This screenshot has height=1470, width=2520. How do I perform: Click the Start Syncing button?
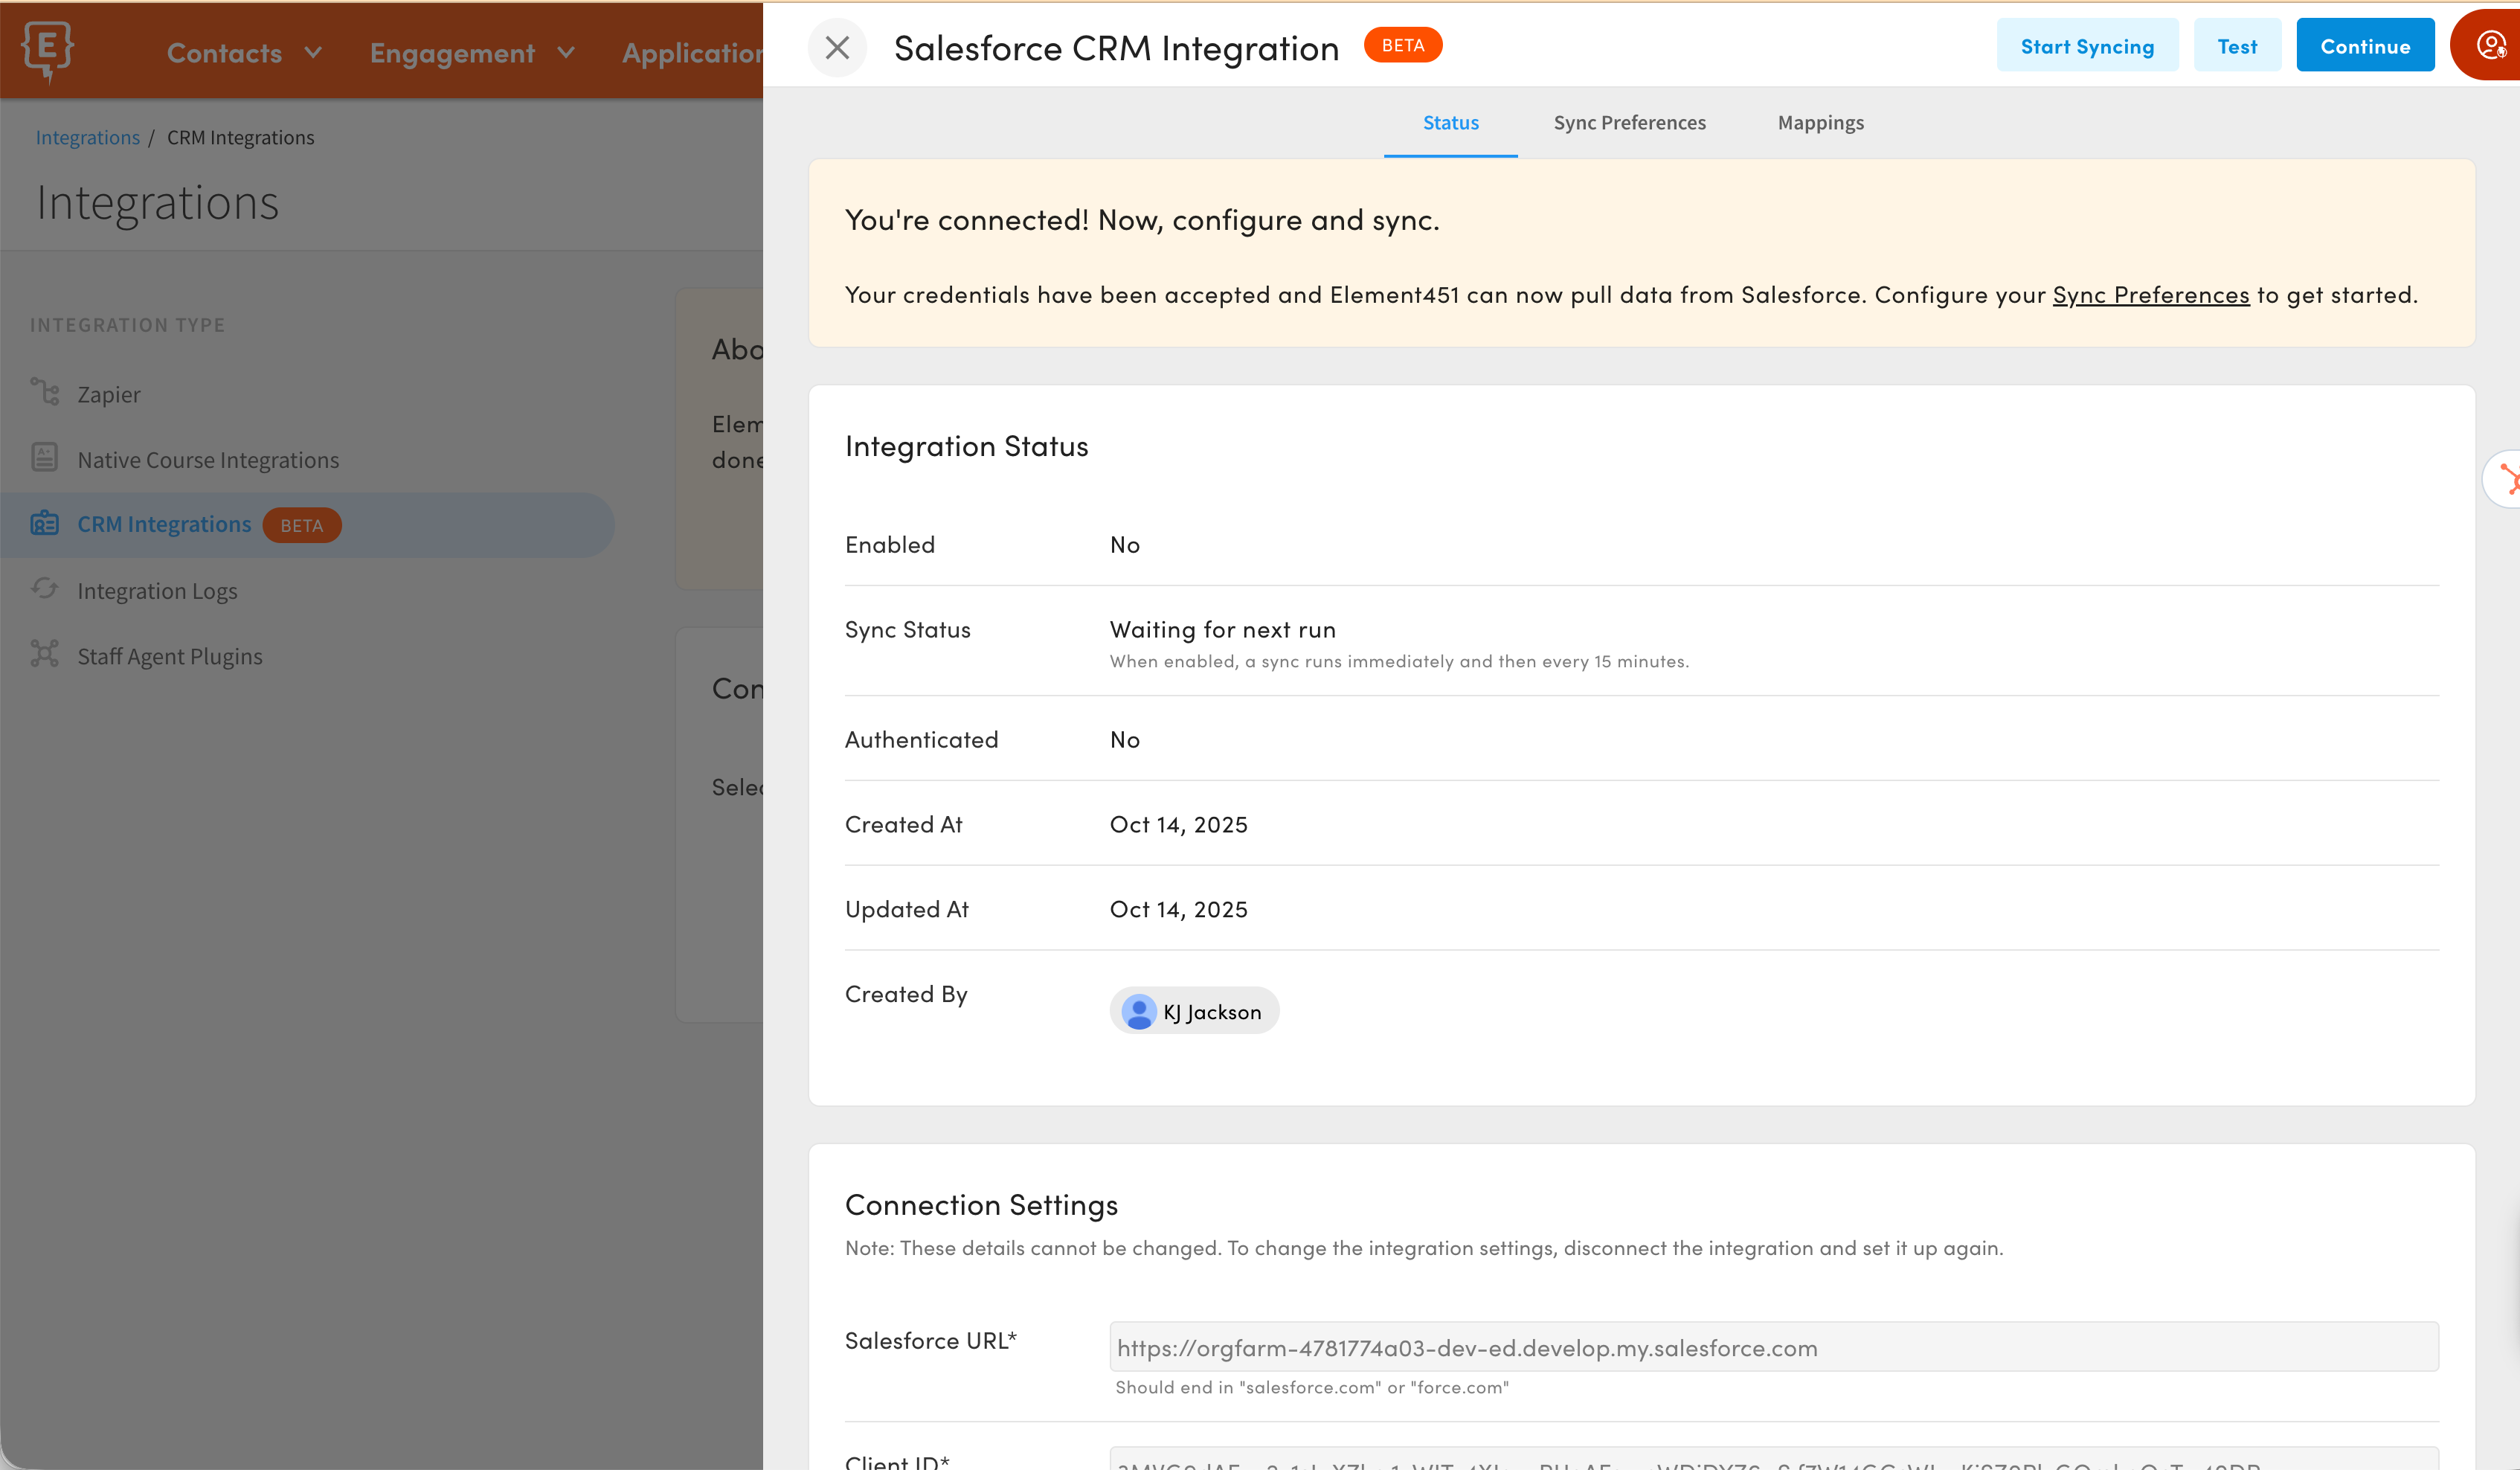[2087, 44]
